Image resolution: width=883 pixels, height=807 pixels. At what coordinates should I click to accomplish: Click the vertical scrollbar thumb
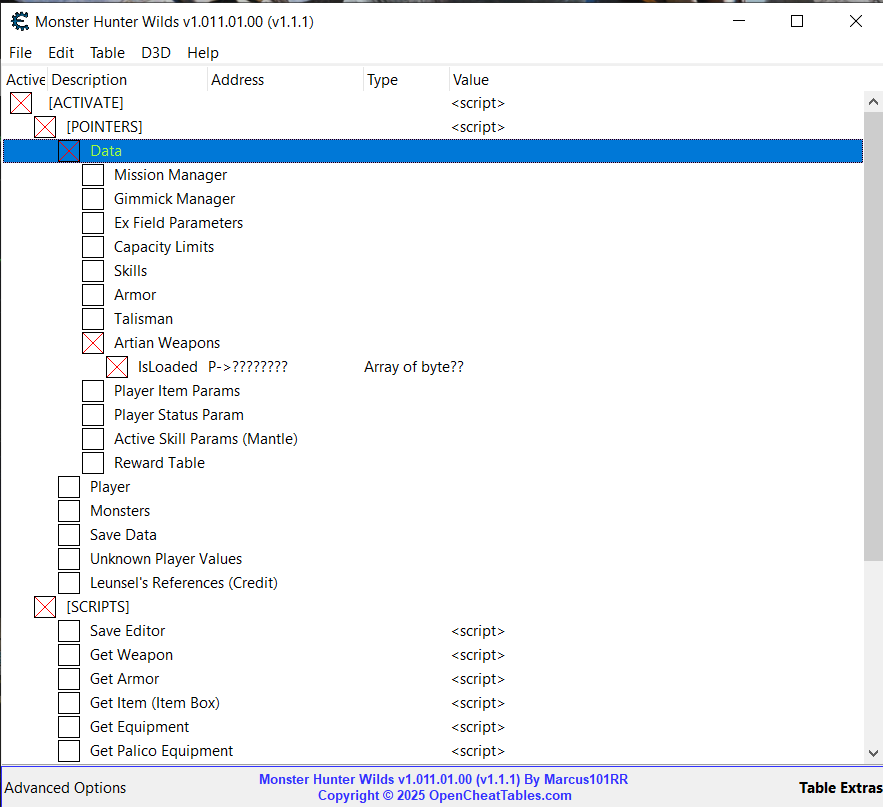873,336
